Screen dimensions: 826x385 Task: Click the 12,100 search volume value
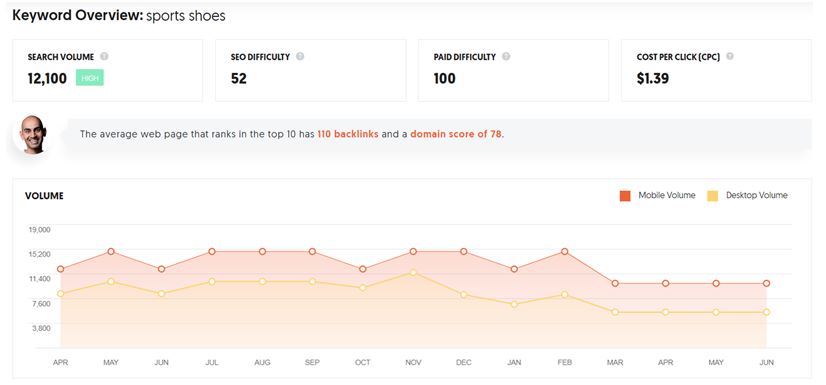click(47, 78)
